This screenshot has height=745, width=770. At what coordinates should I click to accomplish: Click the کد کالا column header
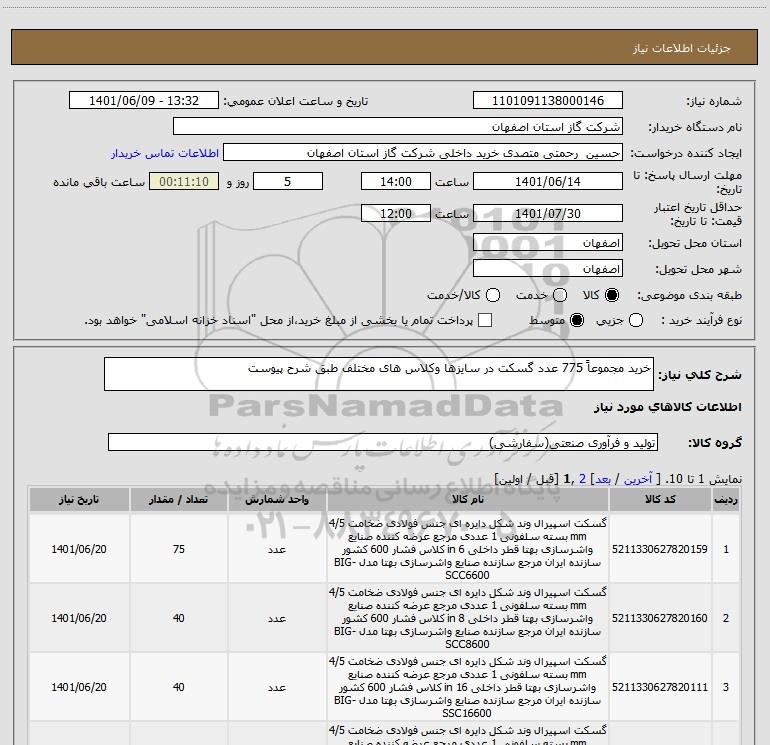660,499
